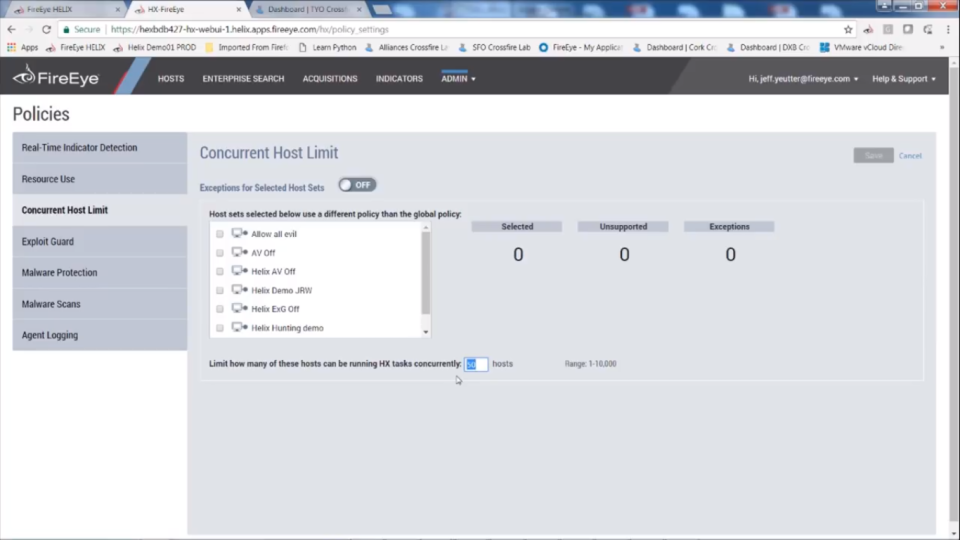Check the Helix ExG Off checkbox
This screenshot has height=540, width=960.
tap(220, 309)
